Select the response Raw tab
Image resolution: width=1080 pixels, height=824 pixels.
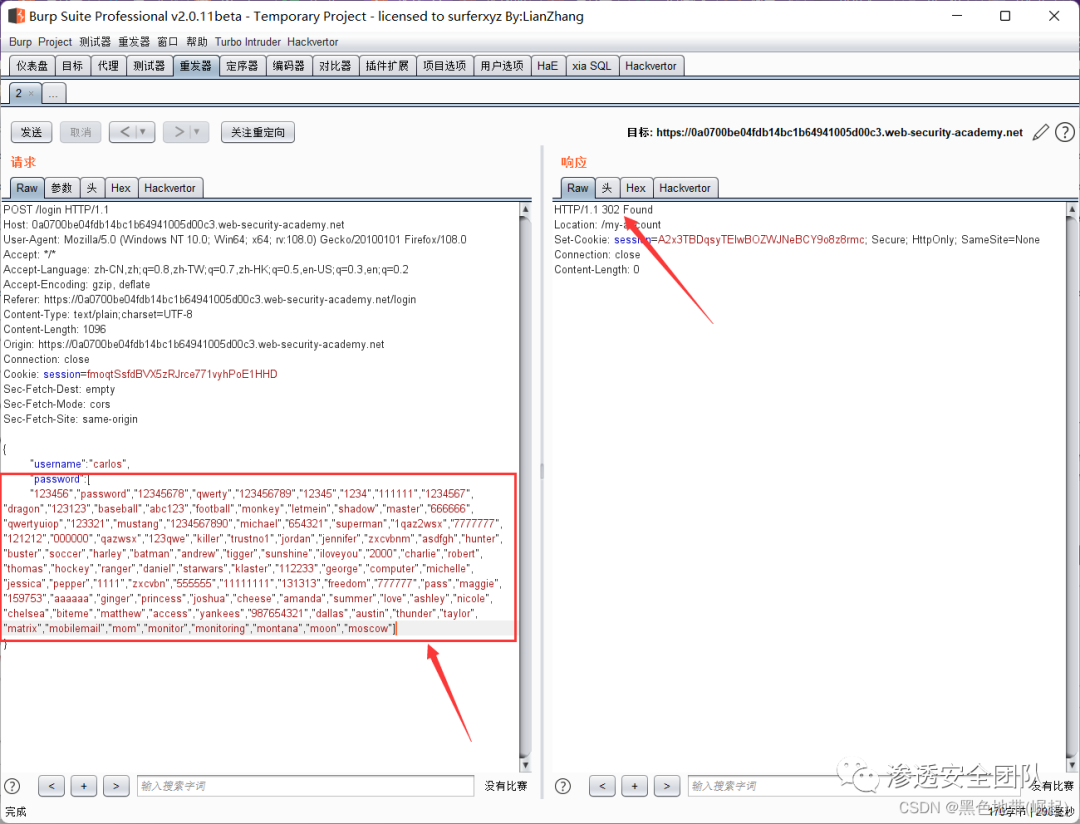point(578,188)
